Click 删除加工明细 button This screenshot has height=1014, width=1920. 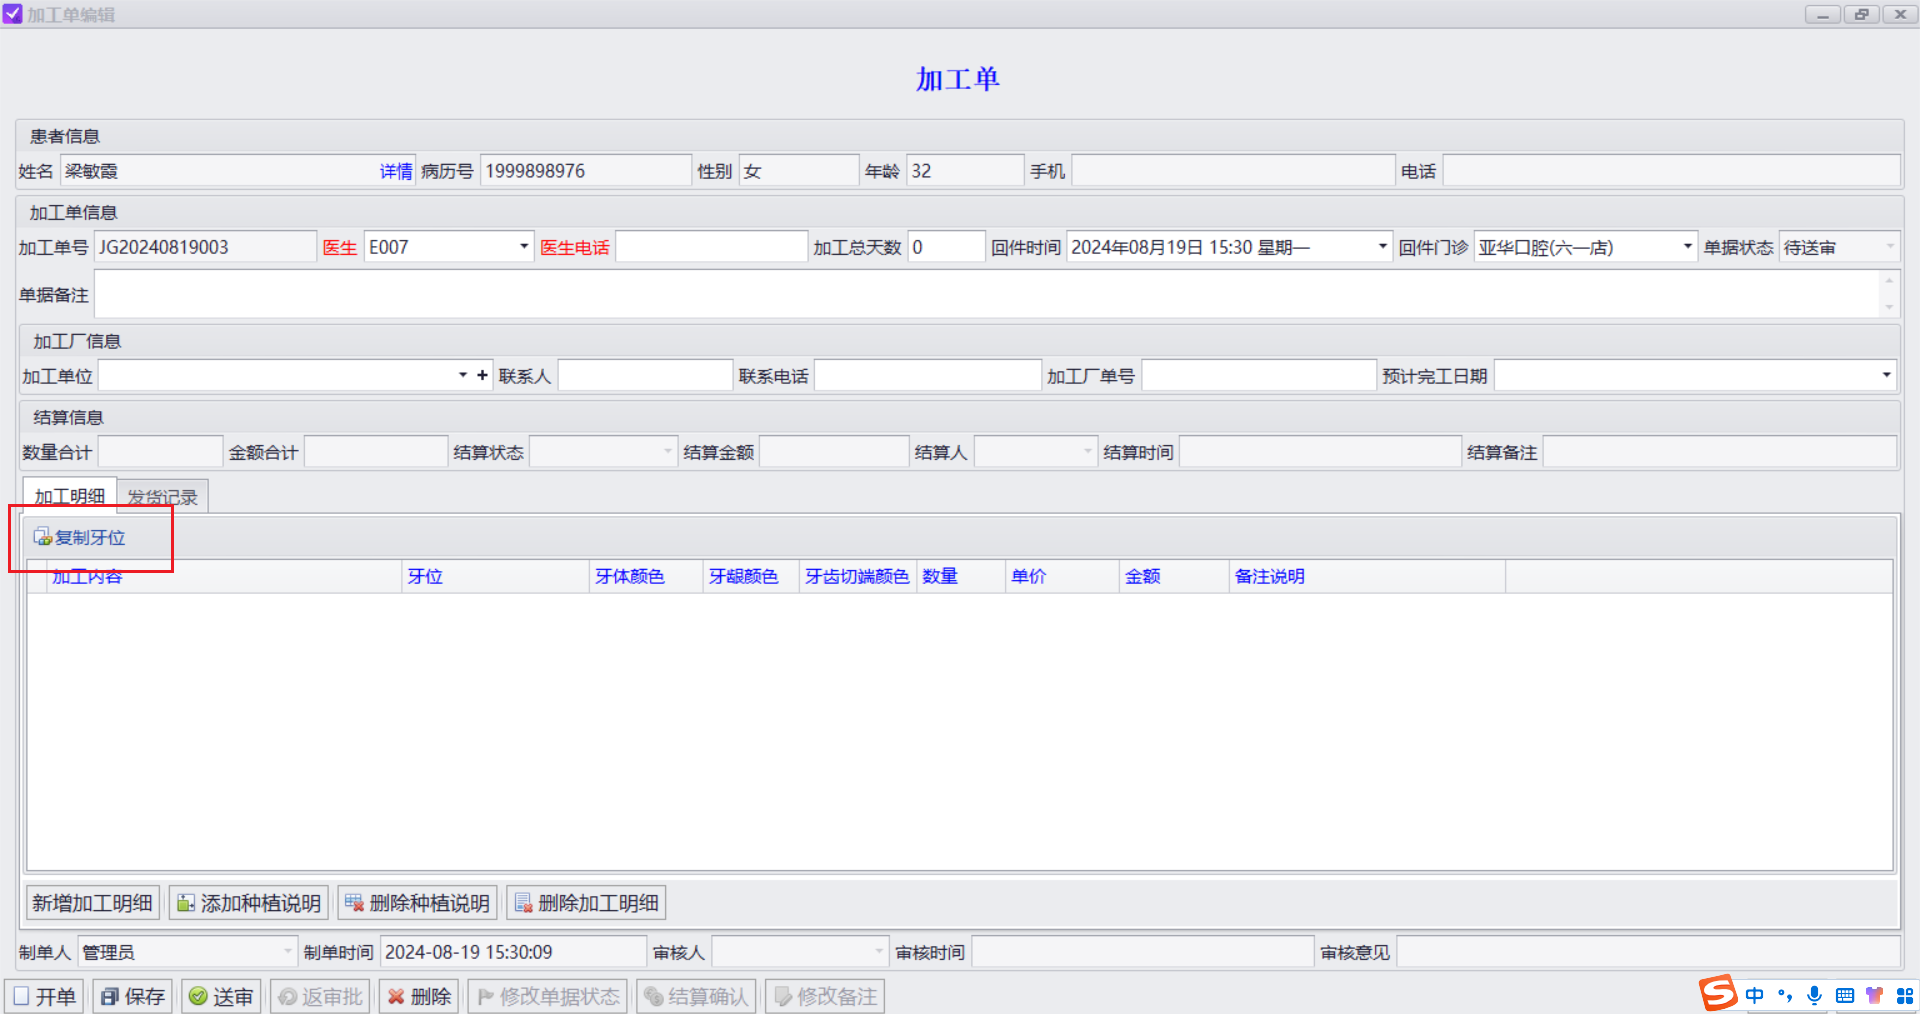[587, 903]
